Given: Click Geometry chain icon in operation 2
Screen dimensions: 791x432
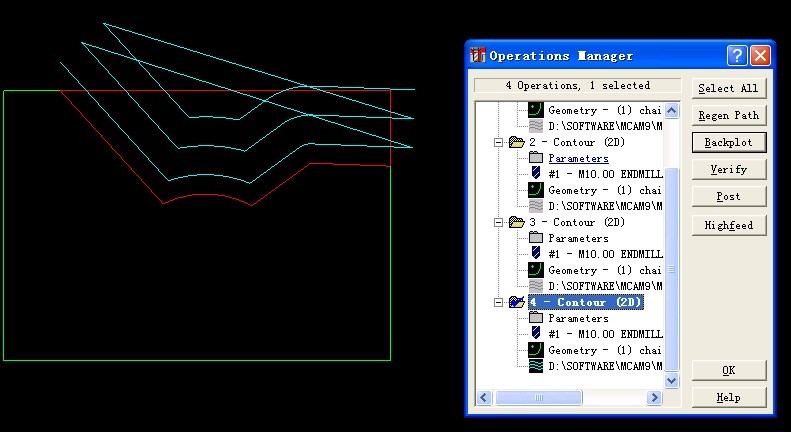Looking at the screenshot, I should coord(536,190).
